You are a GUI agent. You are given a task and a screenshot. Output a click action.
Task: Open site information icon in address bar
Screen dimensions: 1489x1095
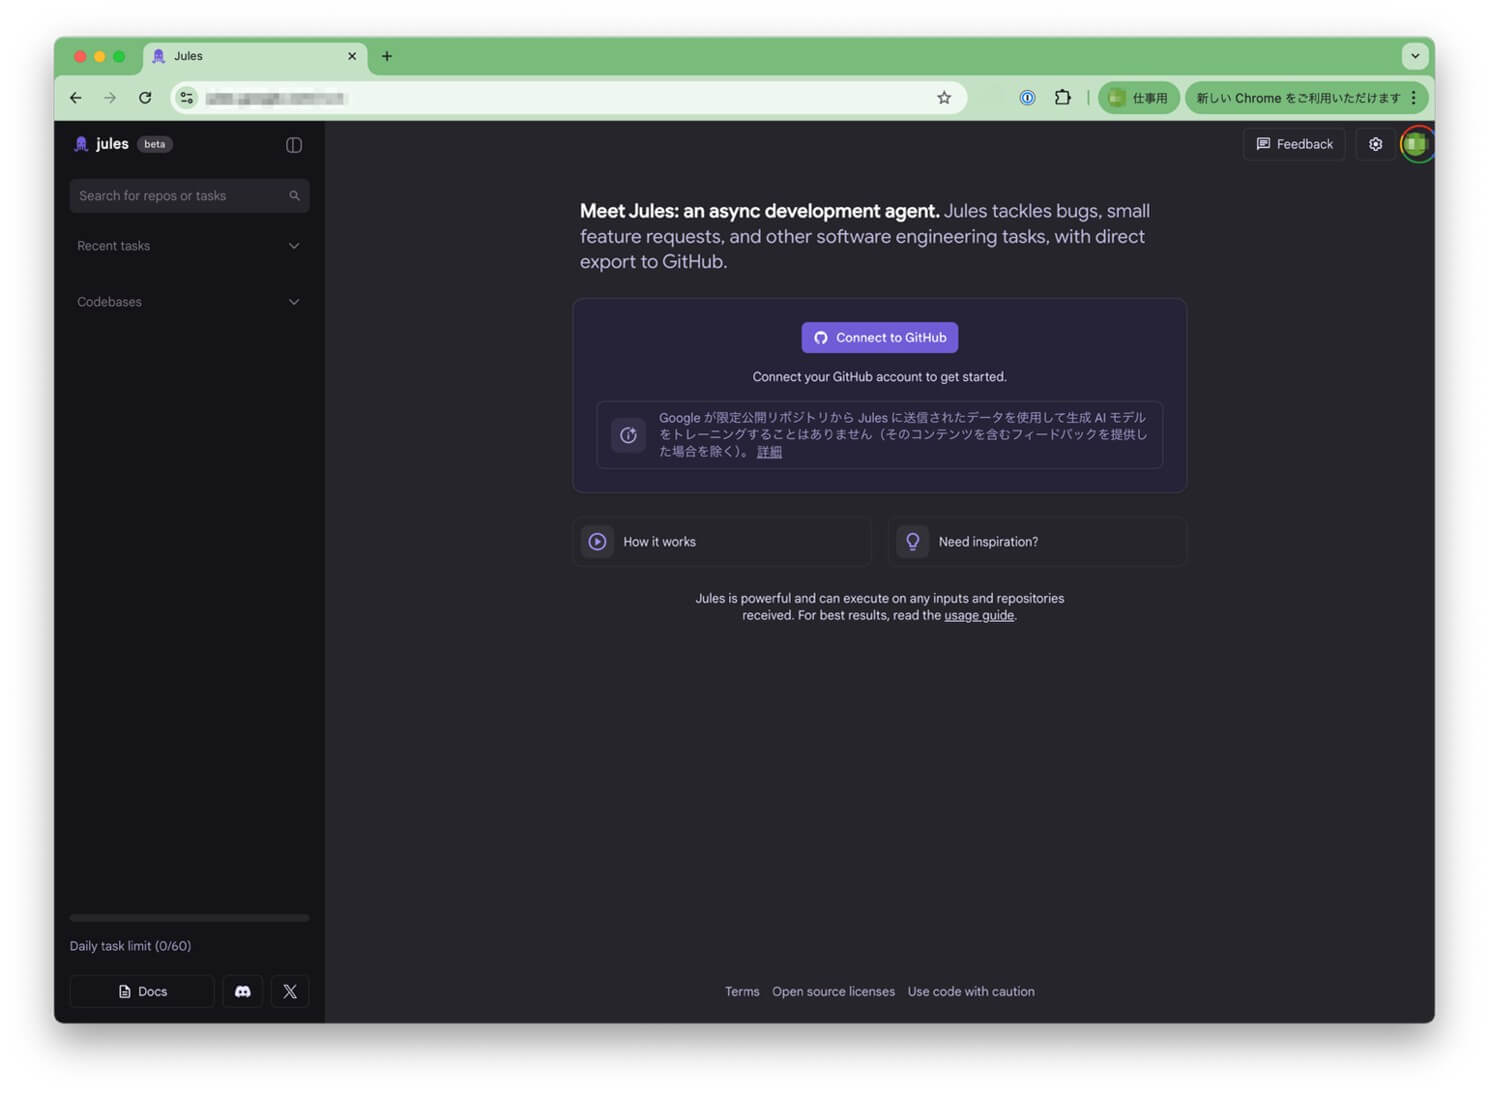pyautogui.click(x=187, y=98)
